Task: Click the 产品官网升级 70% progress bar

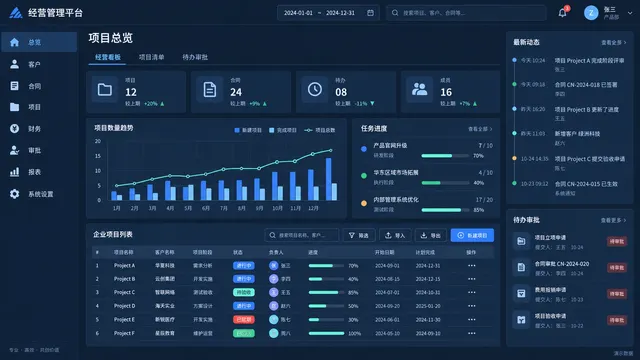Action: pyautogui.click(x=445, y=156)
